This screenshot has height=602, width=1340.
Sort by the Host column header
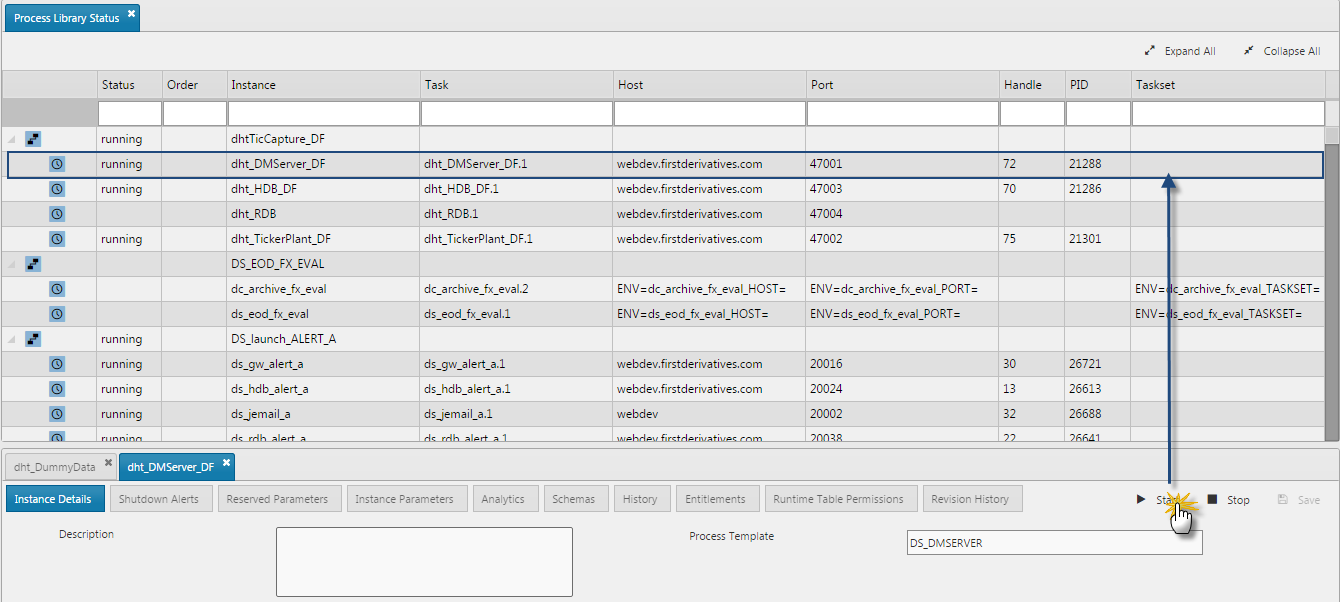pos(709,85)
